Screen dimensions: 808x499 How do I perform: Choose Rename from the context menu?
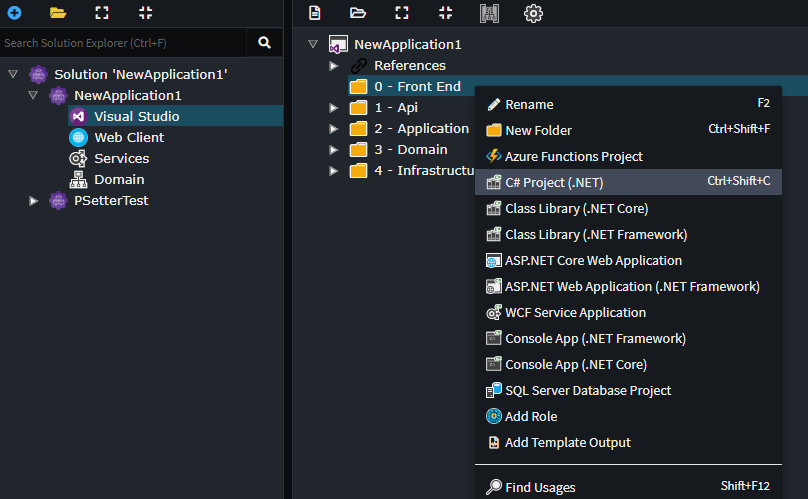[628, 104]
